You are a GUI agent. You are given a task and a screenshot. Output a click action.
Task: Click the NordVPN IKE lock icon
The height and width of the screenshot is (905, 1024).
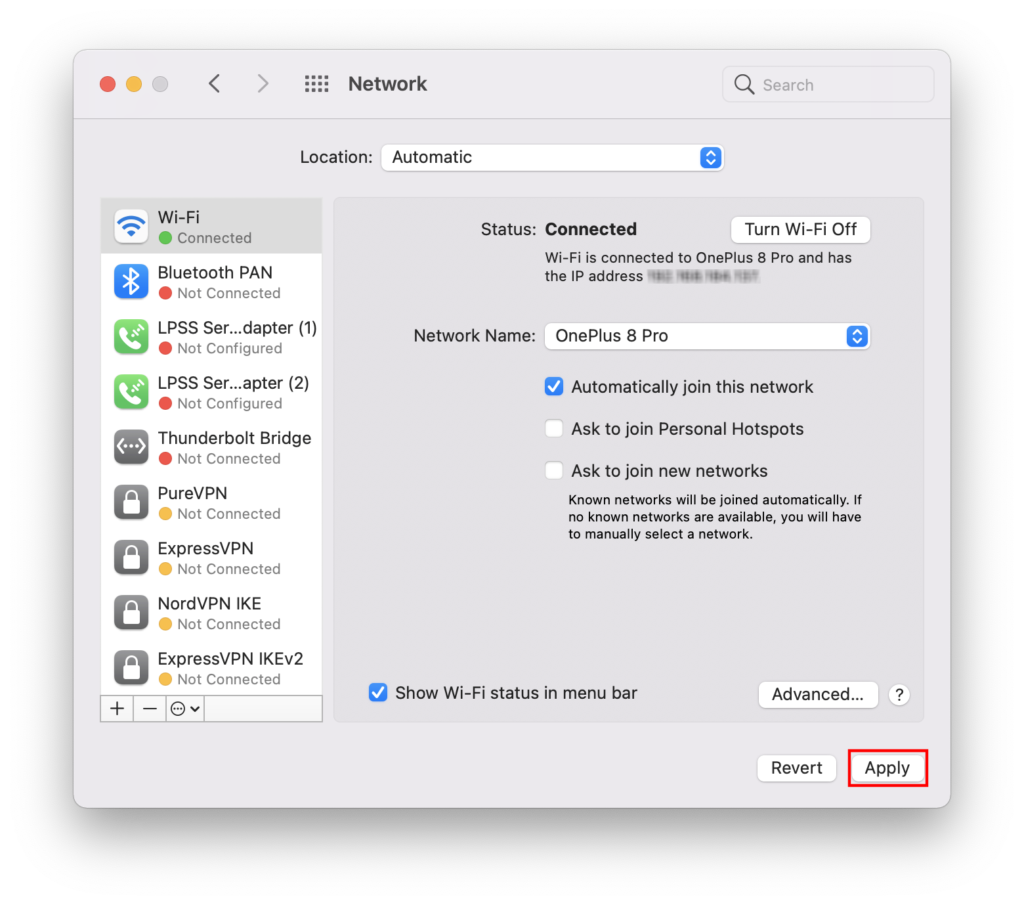click(131, 612)
